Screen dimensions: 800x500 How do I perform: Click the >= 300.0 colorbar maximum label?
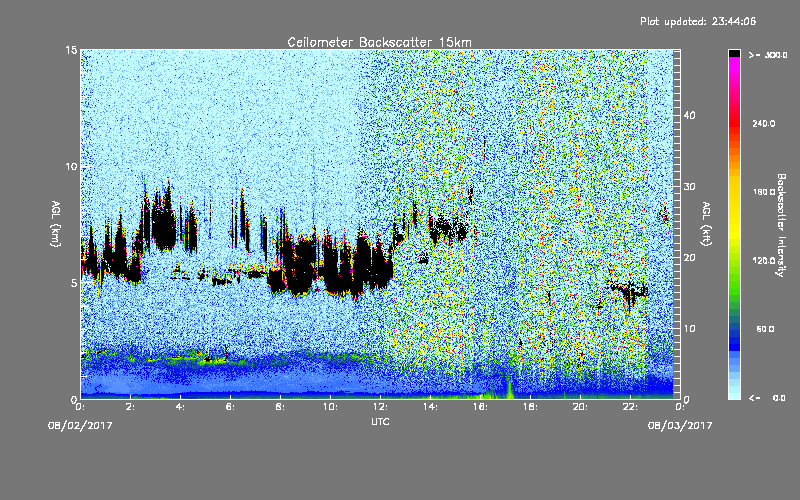tap(768, 55)
